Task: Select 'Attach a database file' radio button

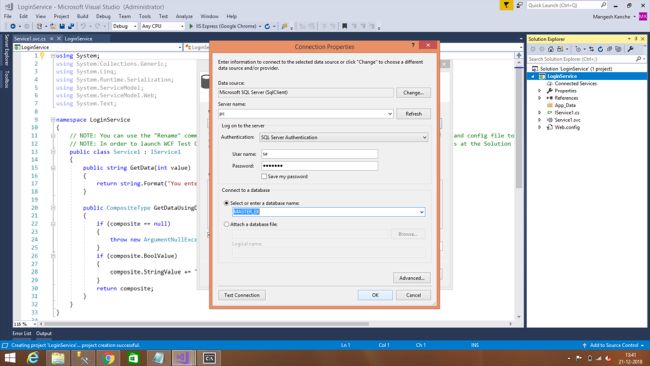Action: coord(226,224)
